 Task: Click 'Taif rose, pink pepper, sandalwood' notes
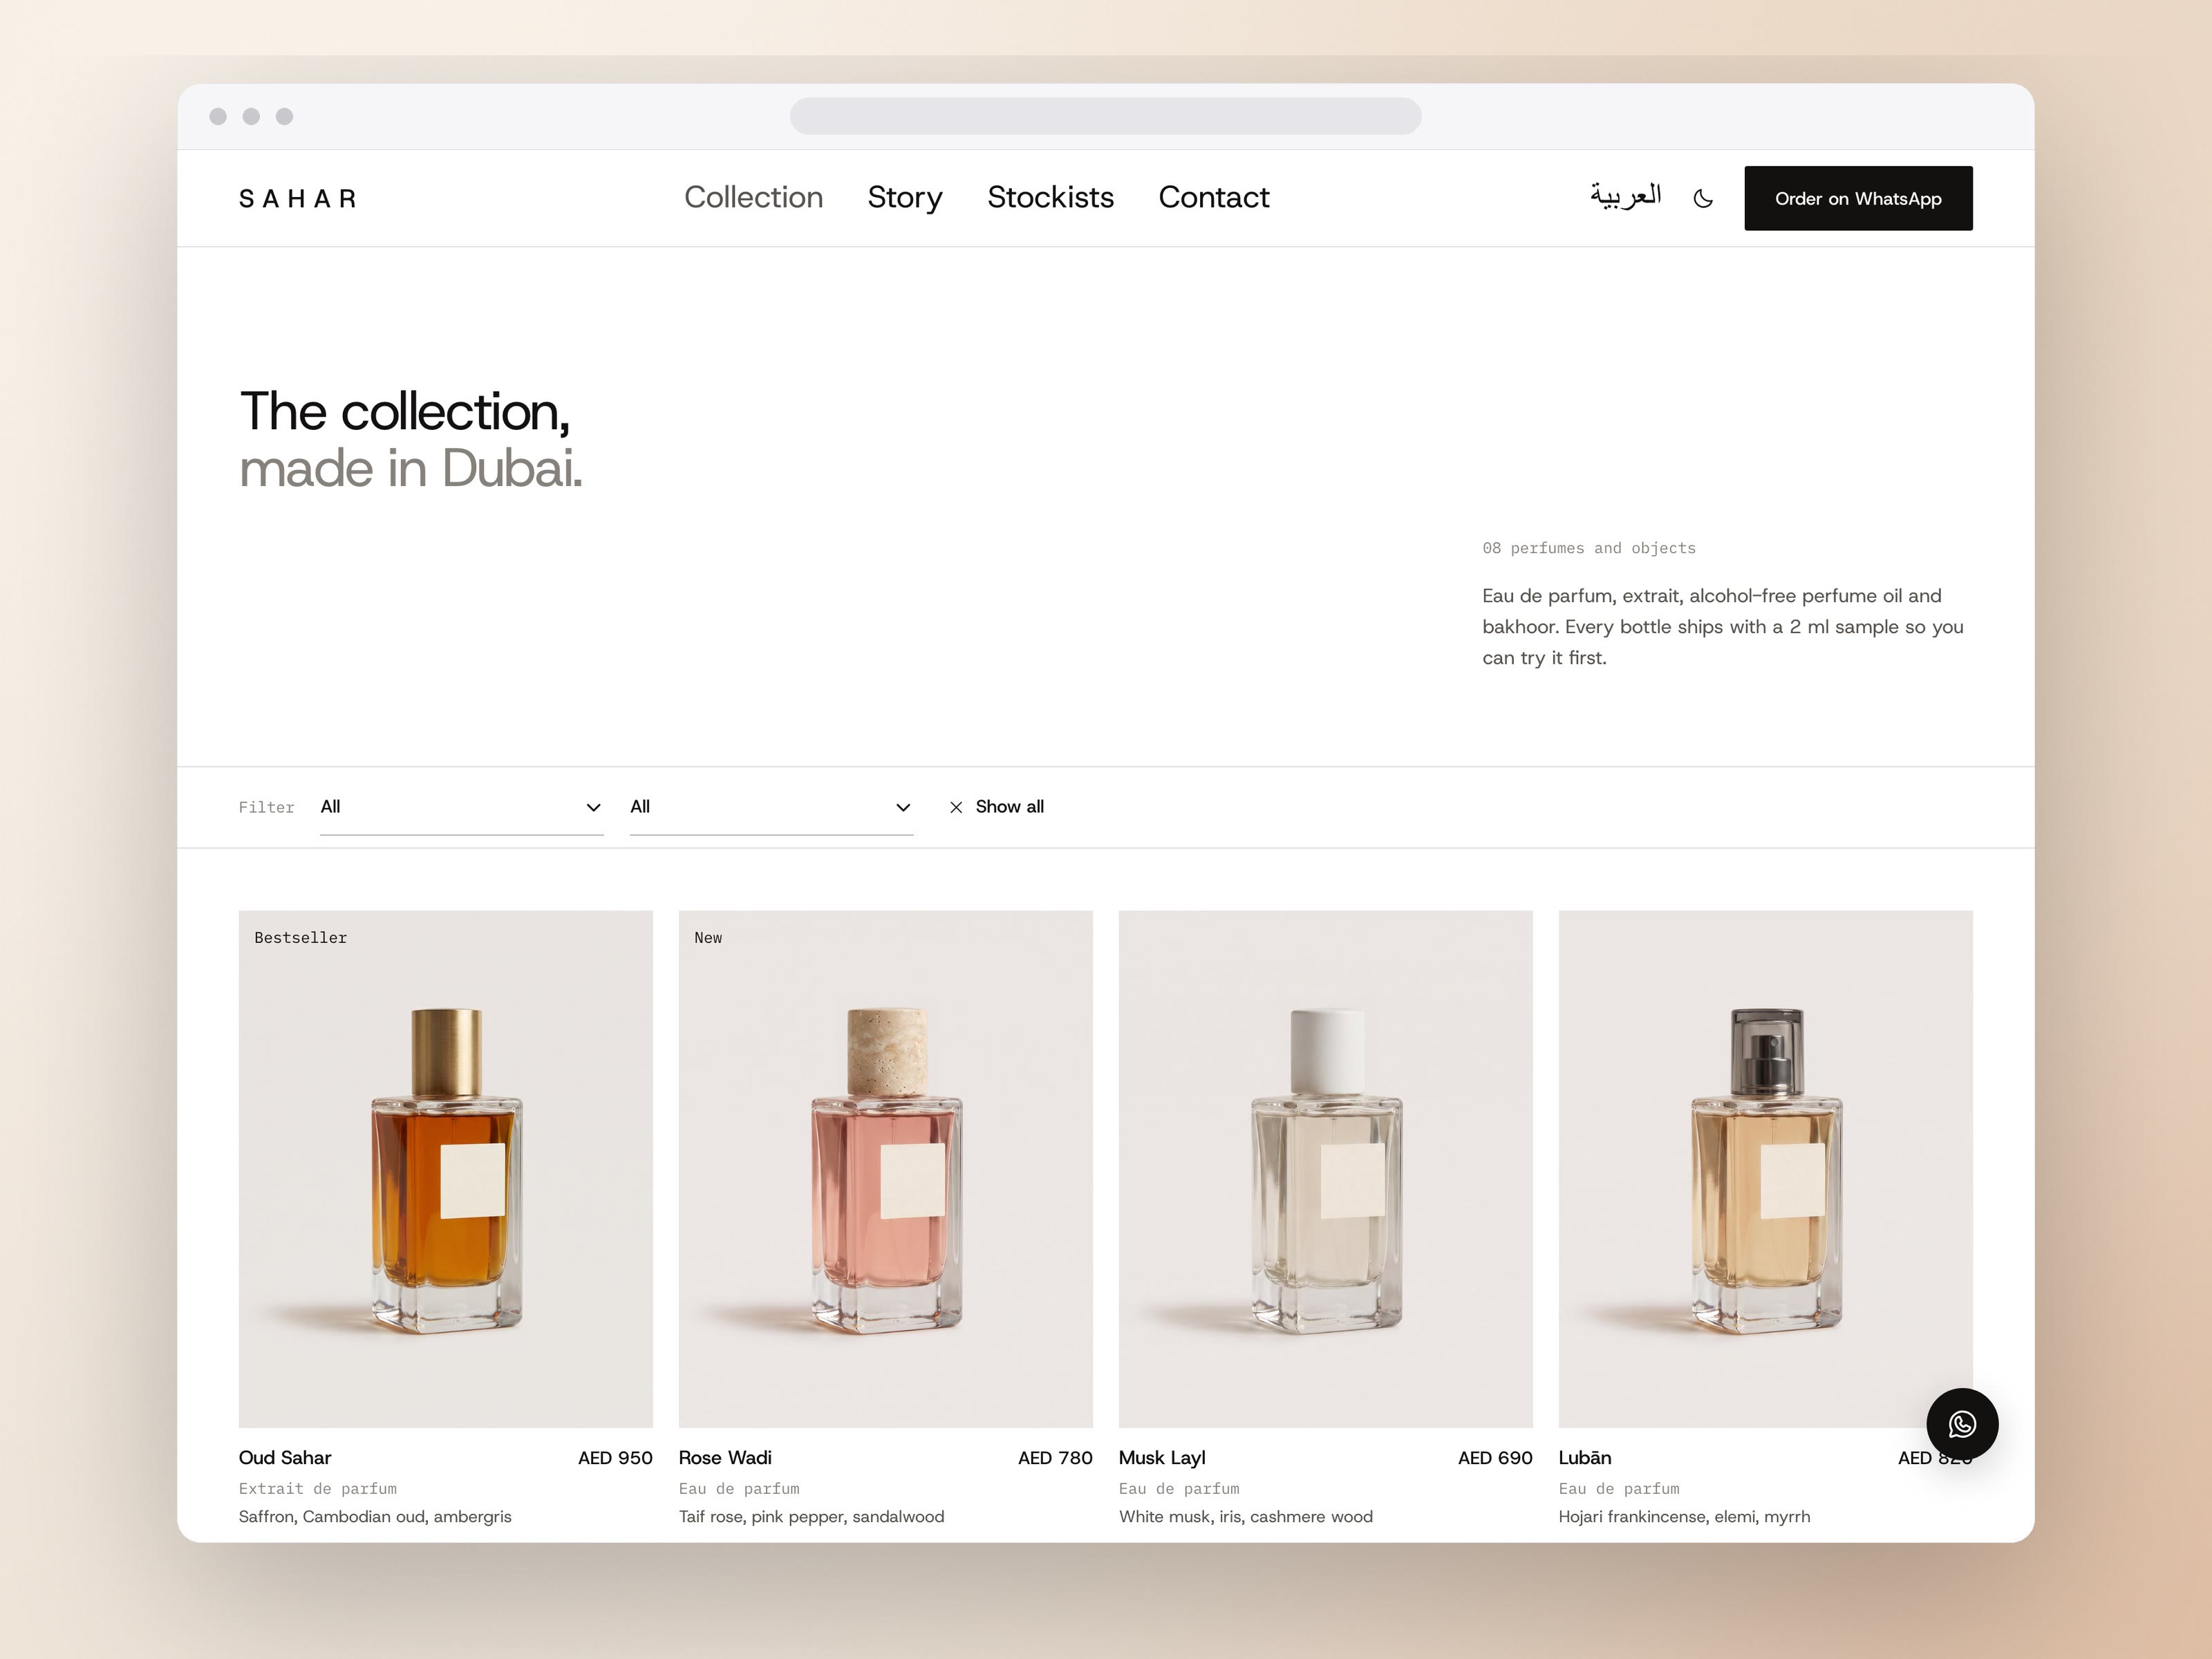811,1517
